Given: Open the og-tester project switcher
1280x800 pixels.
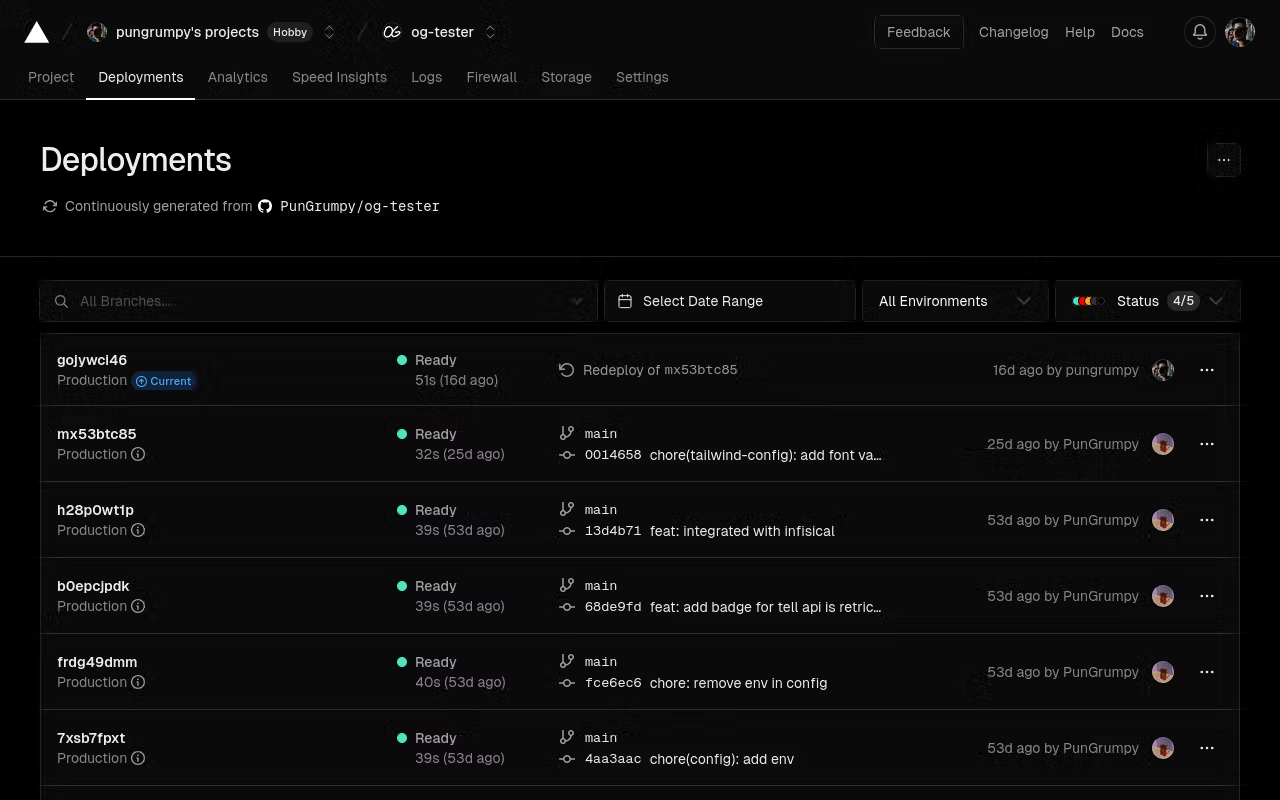Looking at the screenshot, I should click(x=490, y=32).
